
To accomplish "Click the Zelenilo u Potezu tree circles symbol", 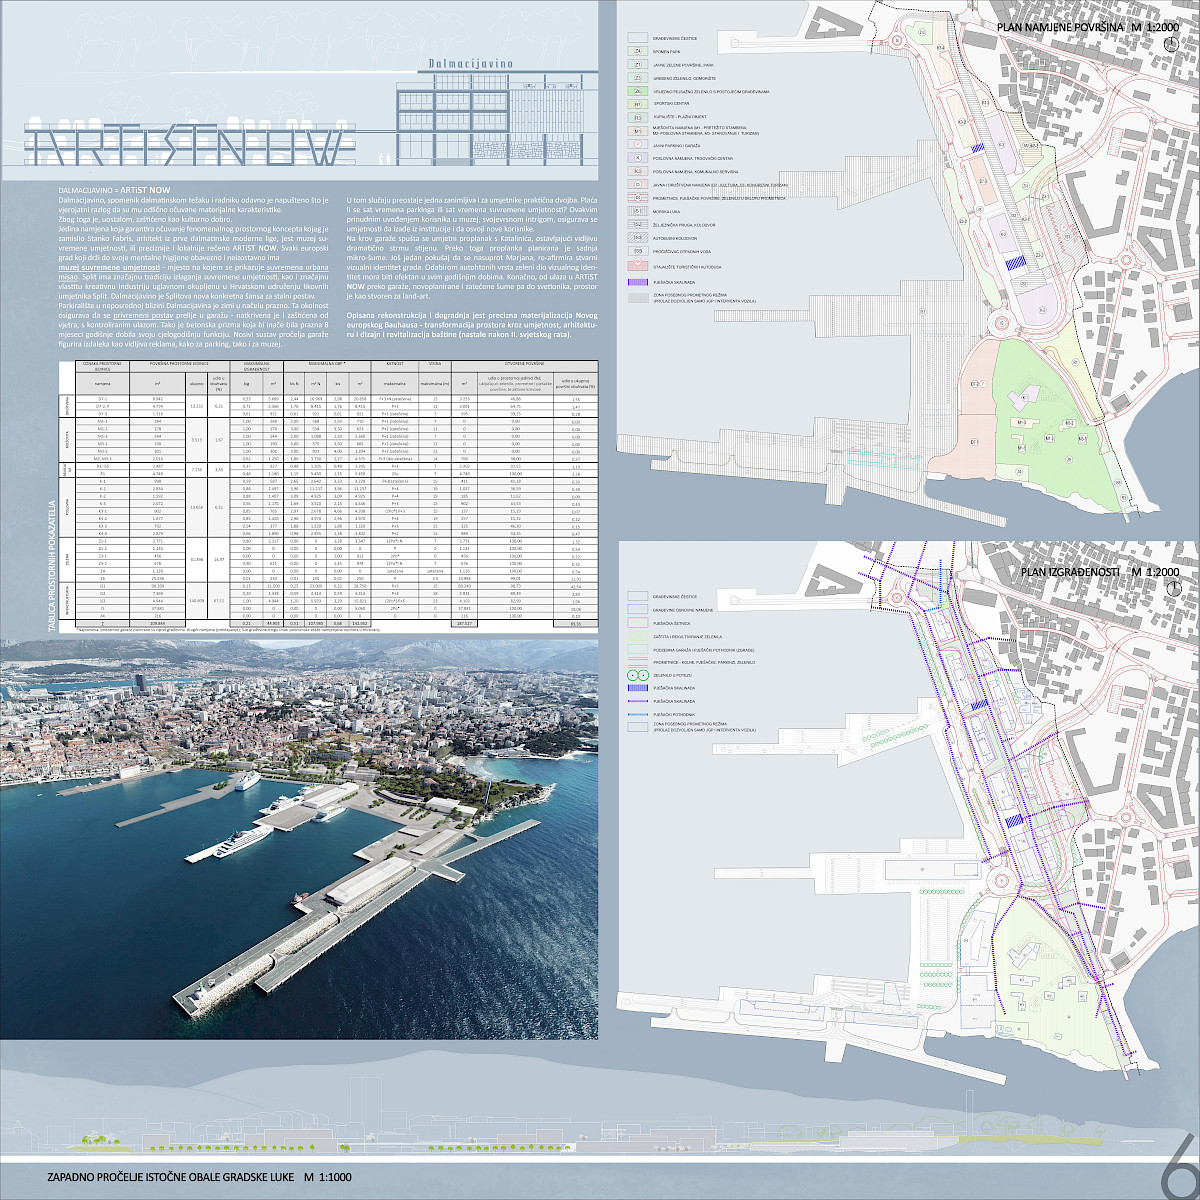I will [637, 675].
